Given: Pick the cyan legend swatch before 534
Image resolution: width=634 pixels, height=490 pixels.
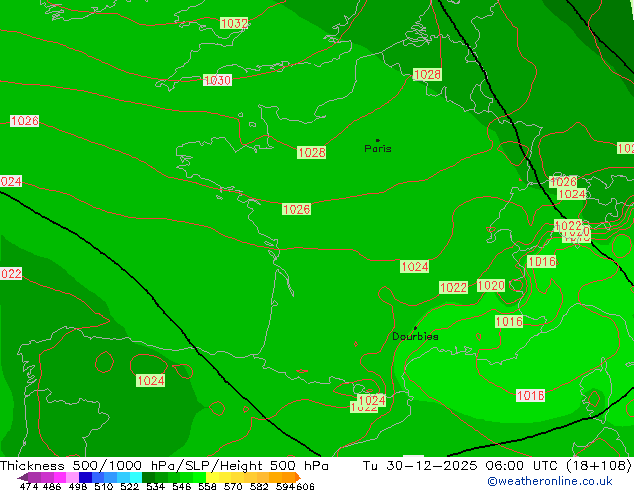Looking at the screenshot, I should click(x=136, y=477).
